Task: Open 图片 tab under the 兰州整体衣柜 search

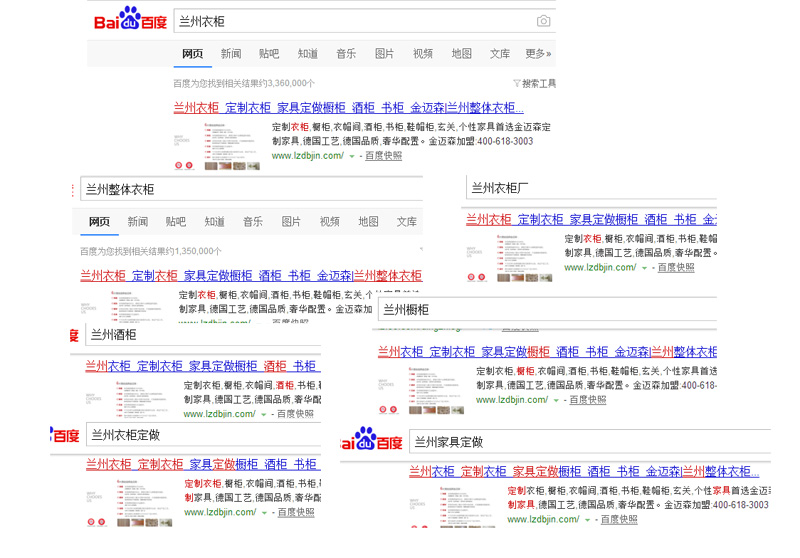Action: tap(291, 221)
